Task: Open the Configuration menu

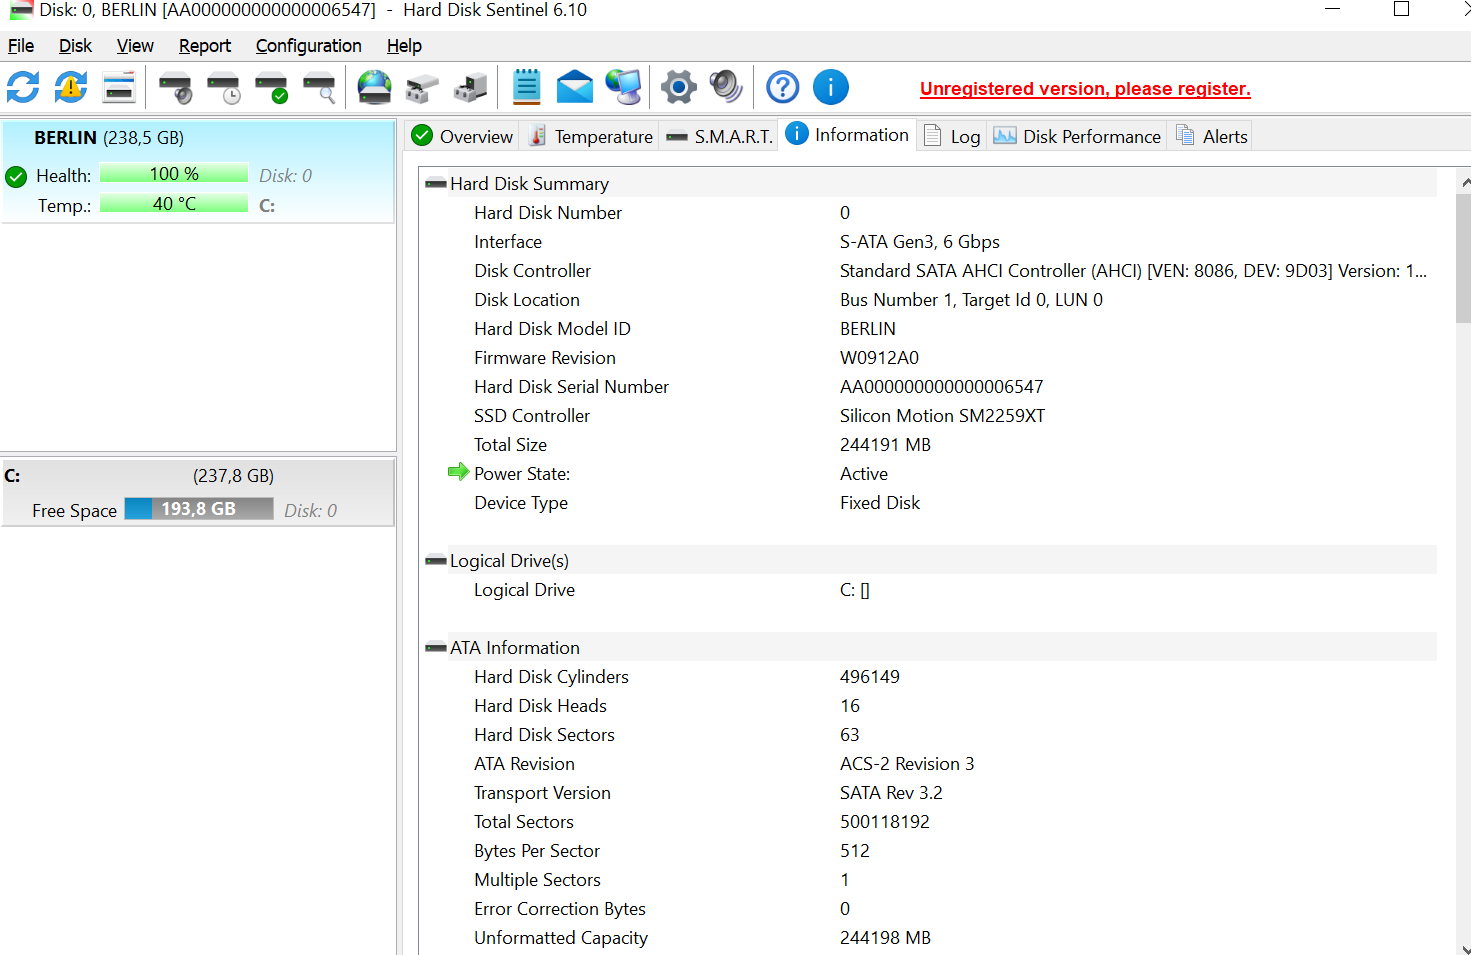Action: (x=308, y=45)
